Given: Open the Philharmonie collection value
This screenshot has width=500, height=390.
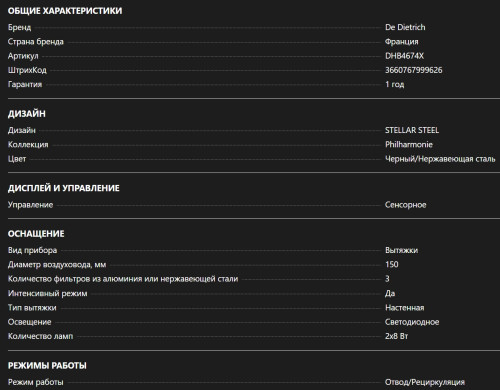Looking at the screenshot, I should coord(409,144).
